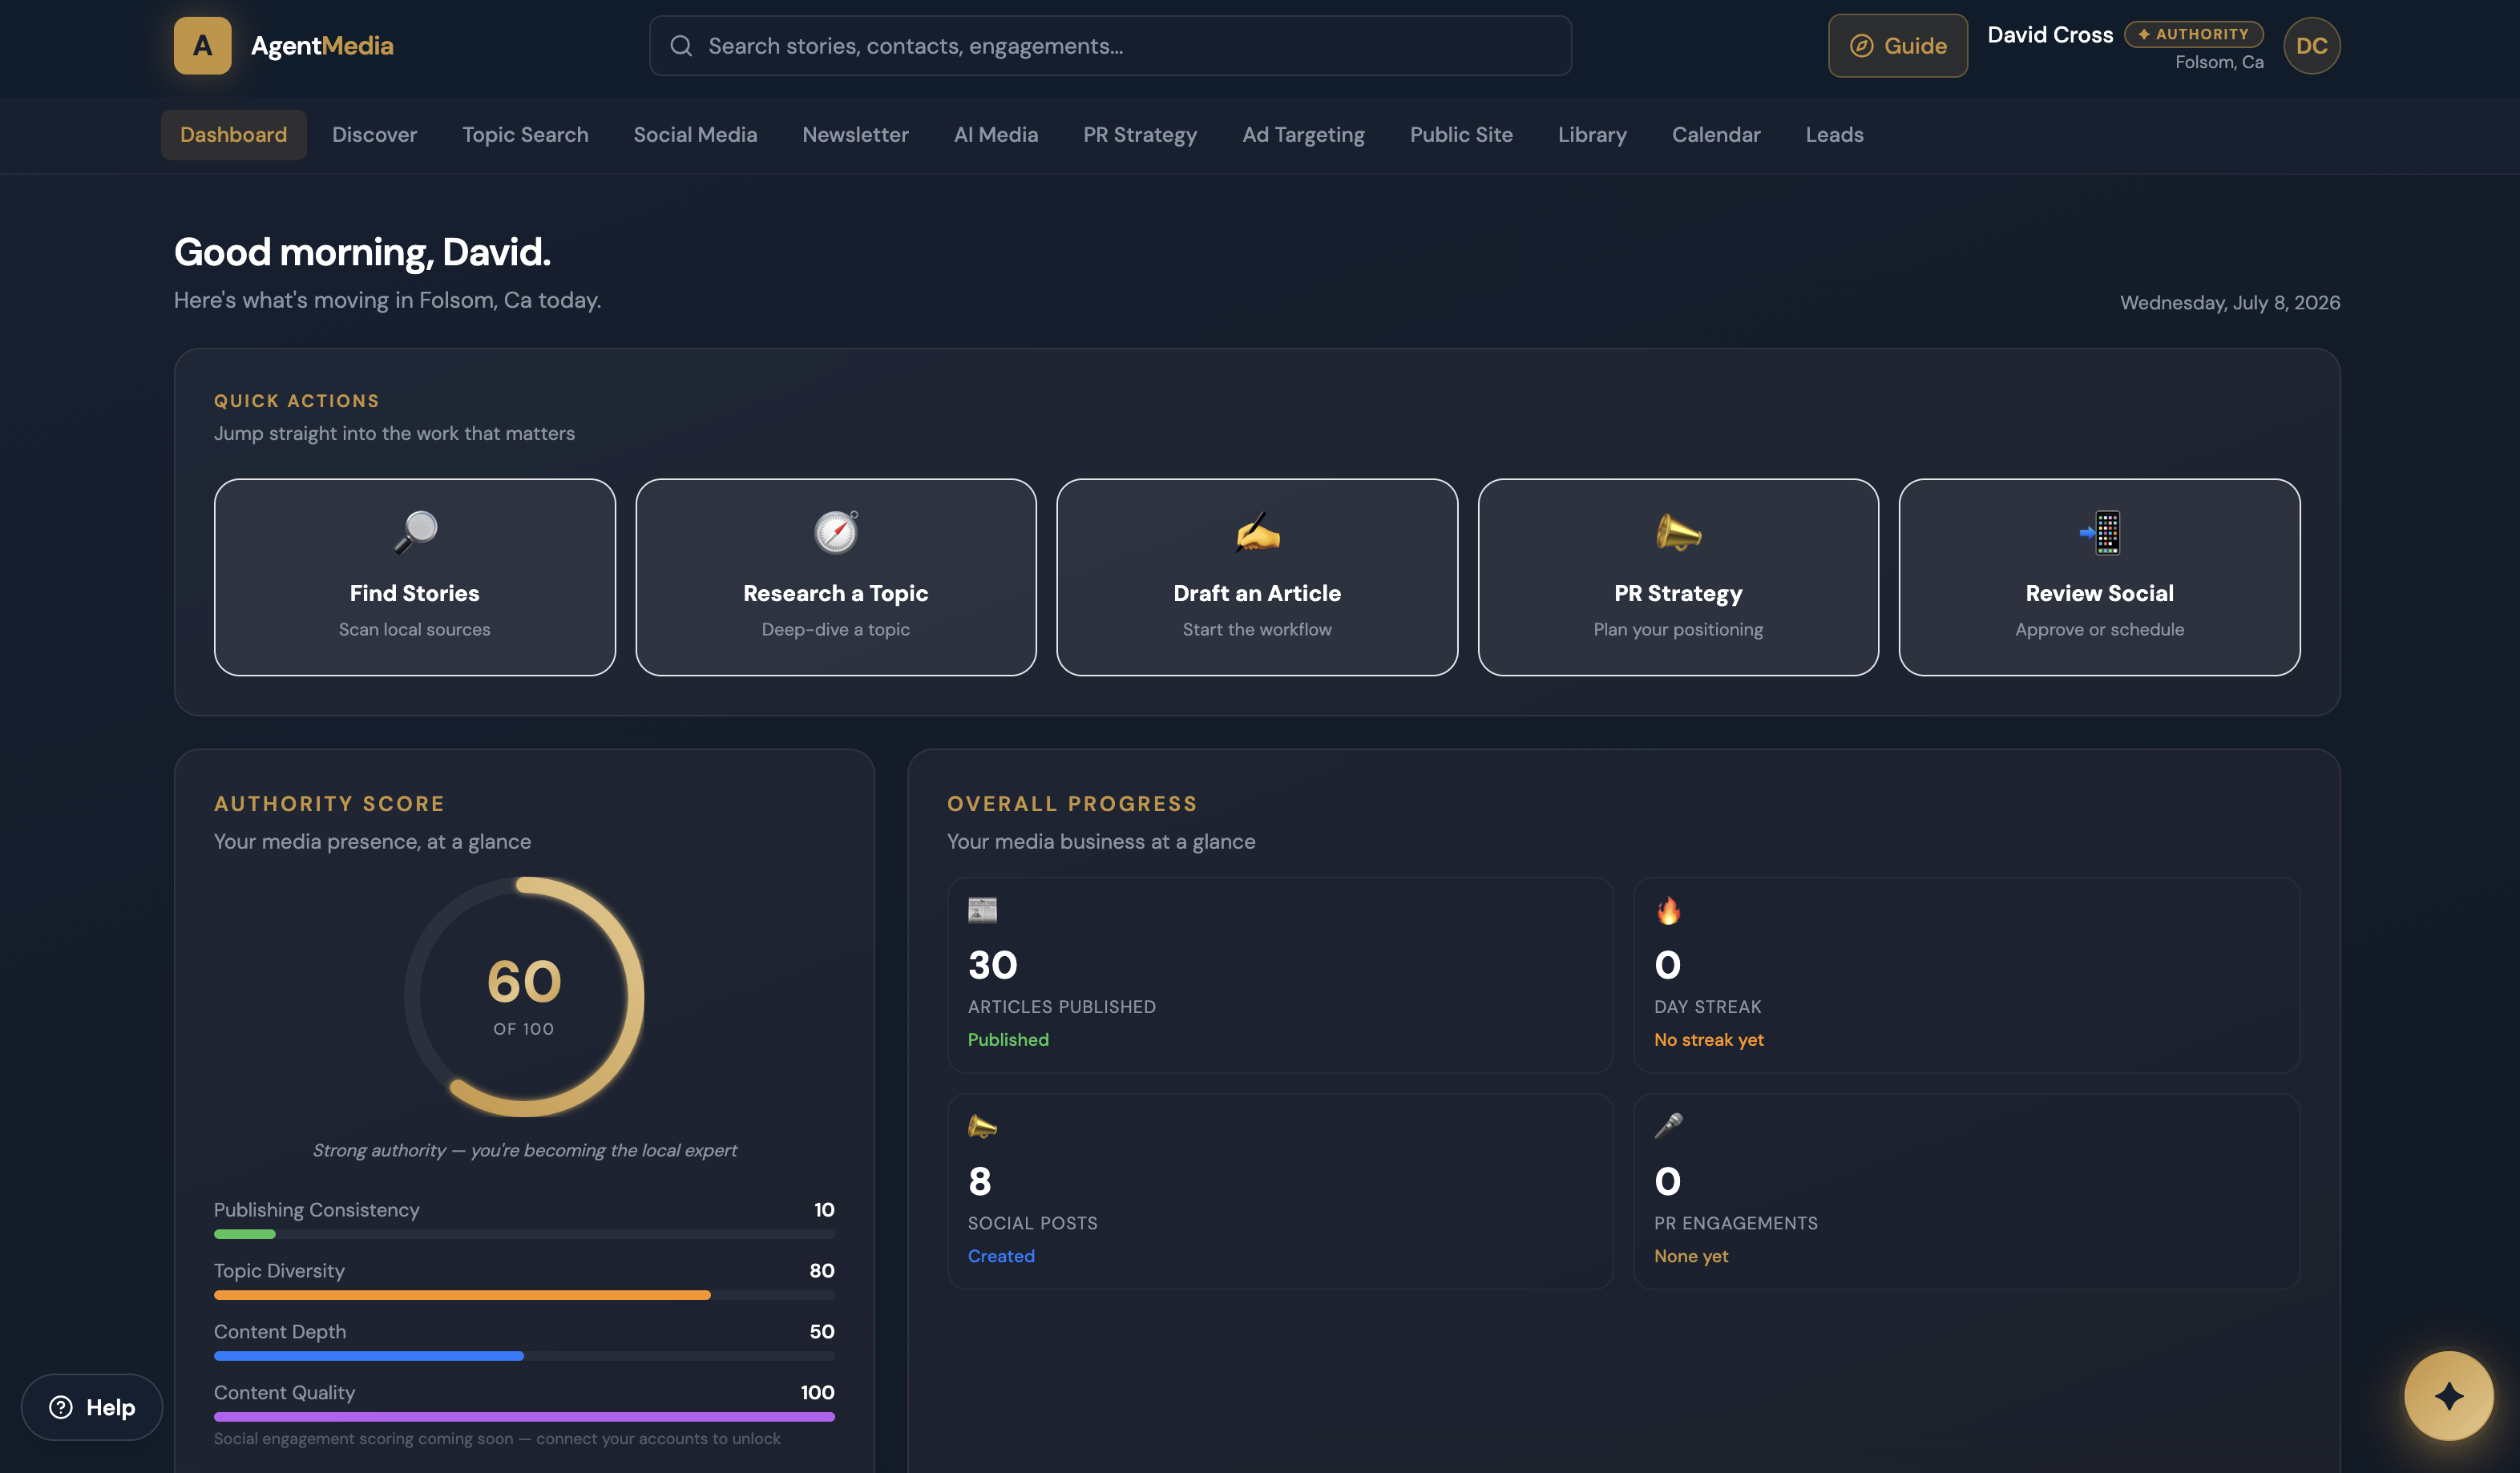Open the PR Strategy quick action card
Viewport: 2520px width, 1473px height.
[1678, 577]
